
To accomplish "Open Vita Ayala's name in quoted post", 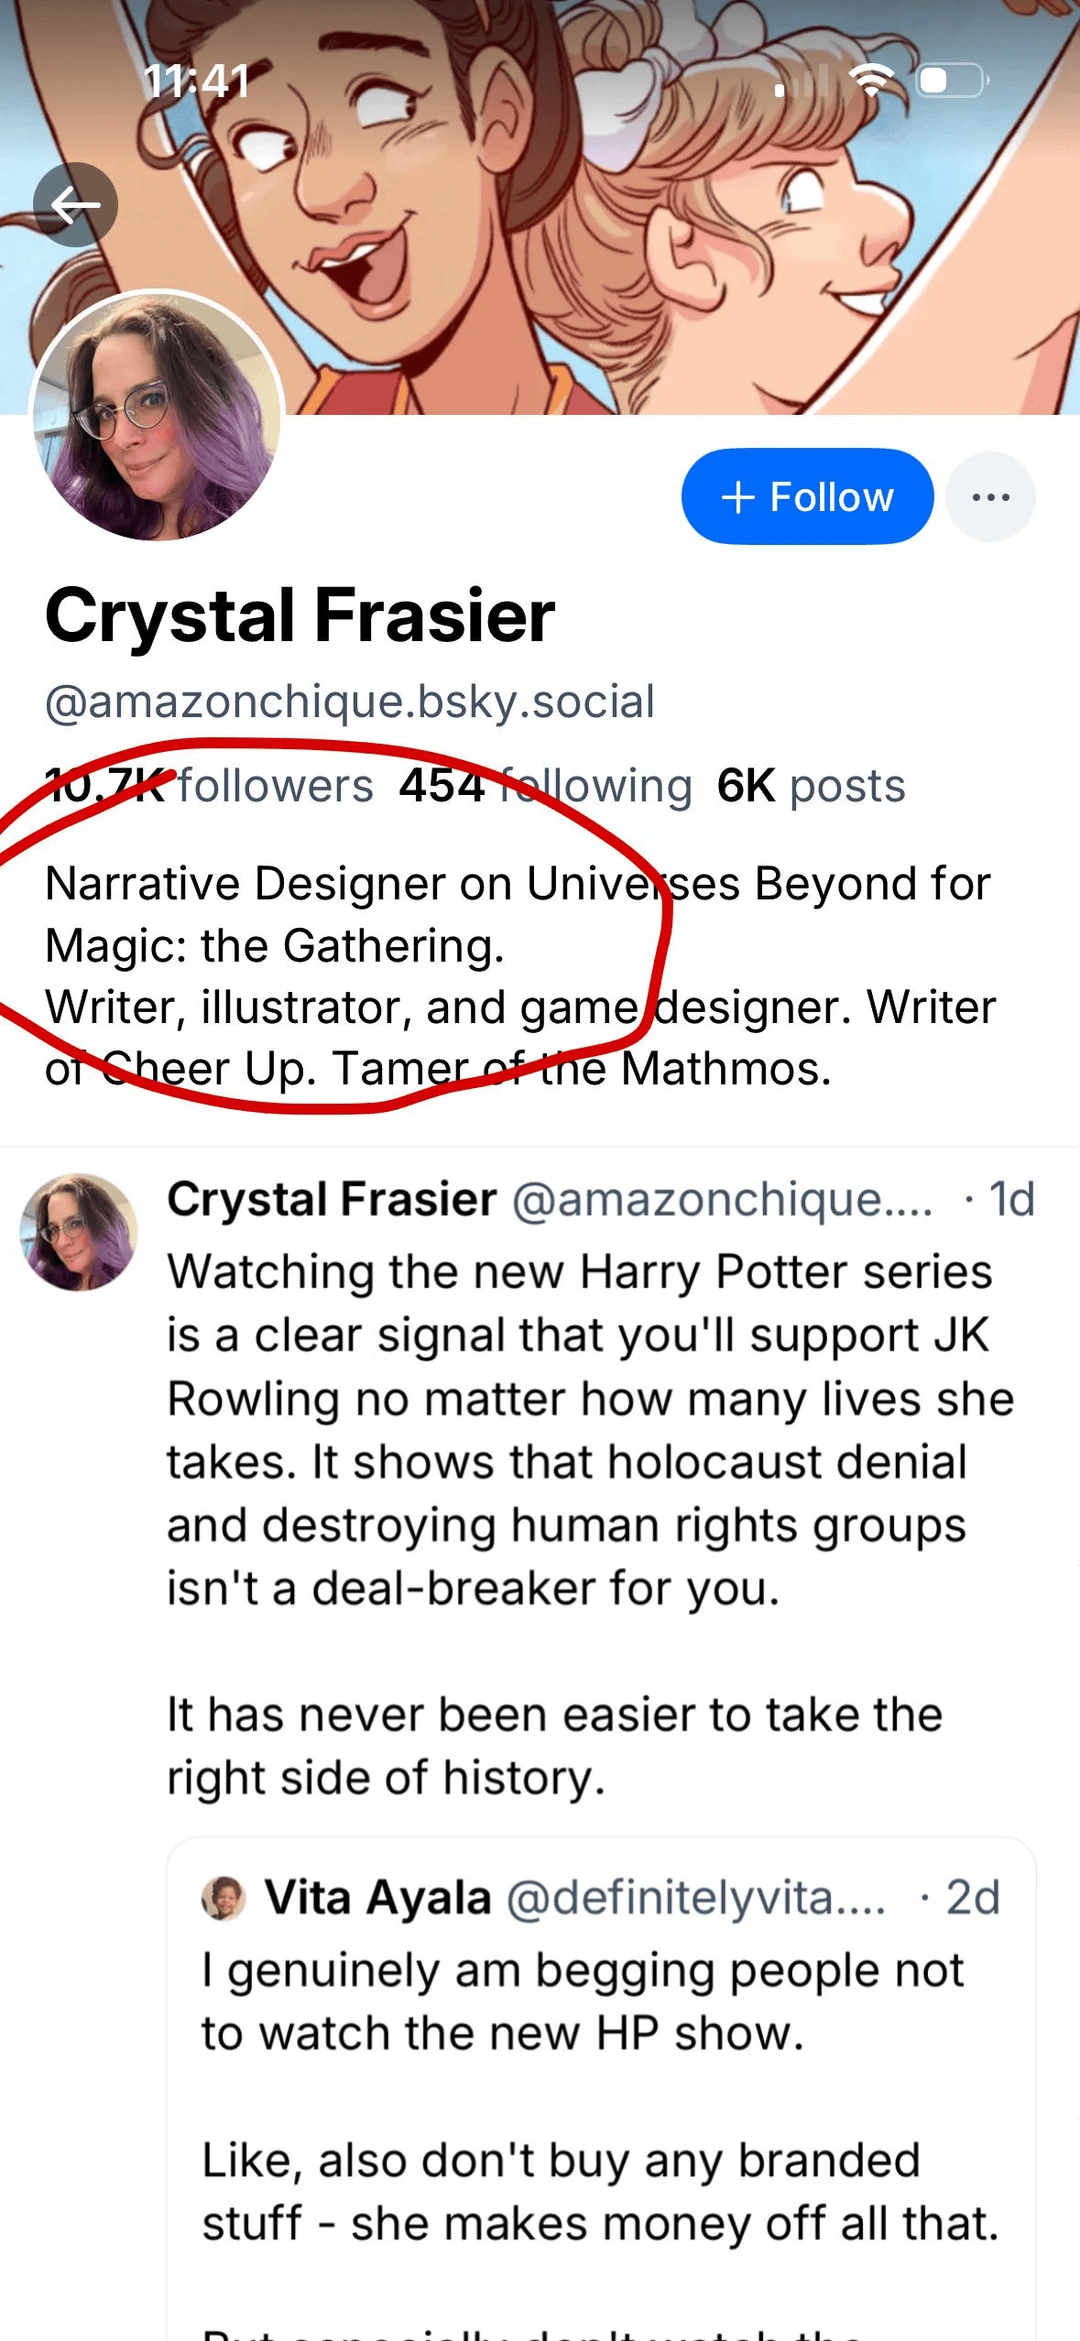I will (378, 1897).
